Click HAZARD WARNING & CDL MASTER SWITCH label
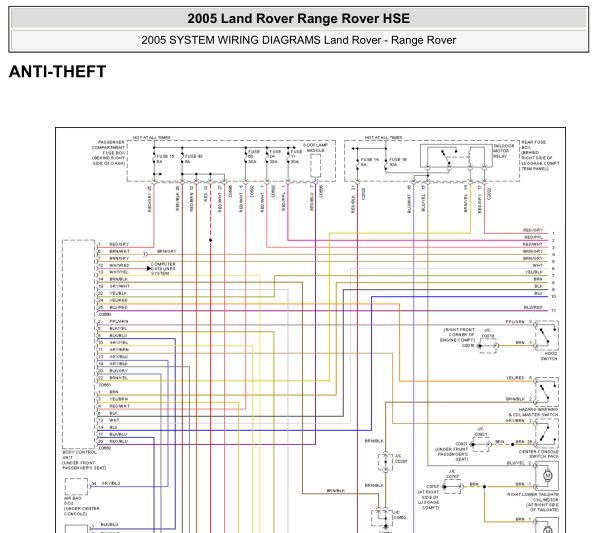 533,412
